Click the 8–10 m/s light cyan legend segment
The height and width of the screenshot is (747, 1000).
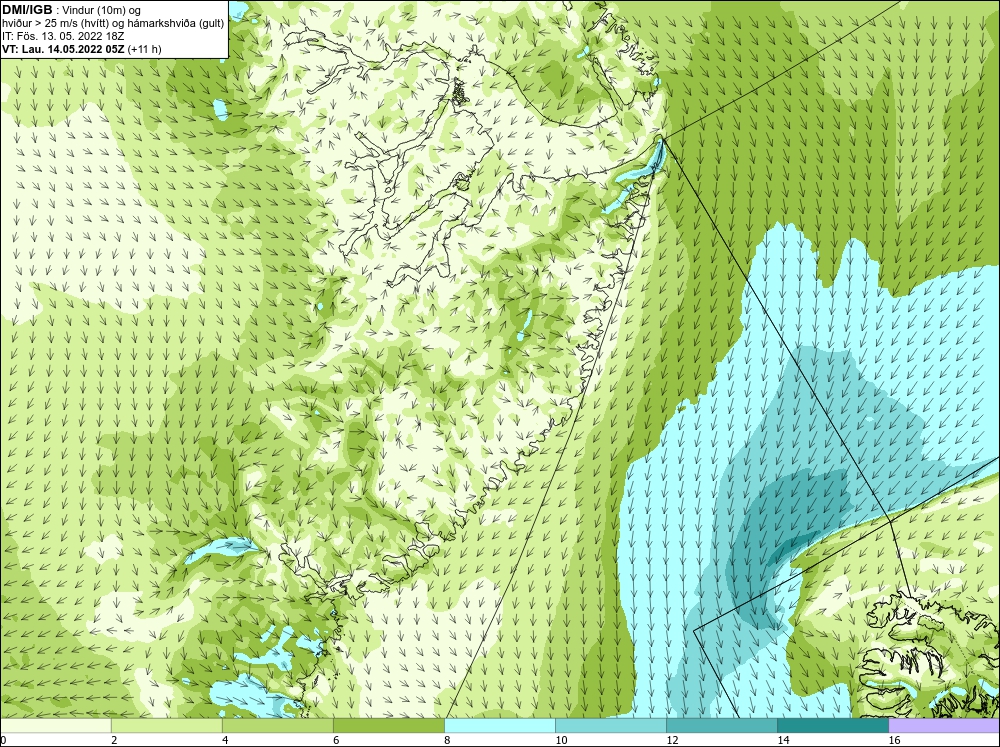point(499,725)
